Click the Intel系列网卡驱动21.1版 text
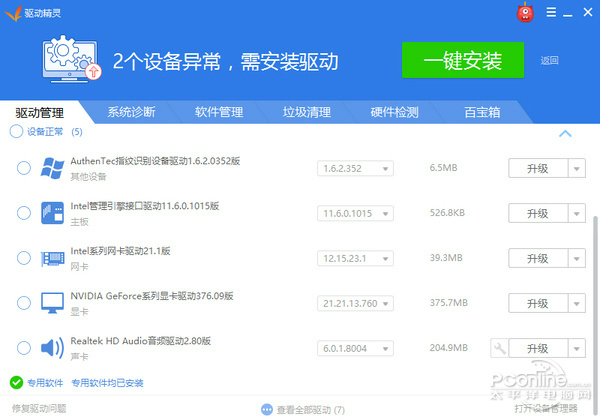The height and width of the screenshot is (420, 600). click(120, 251)
